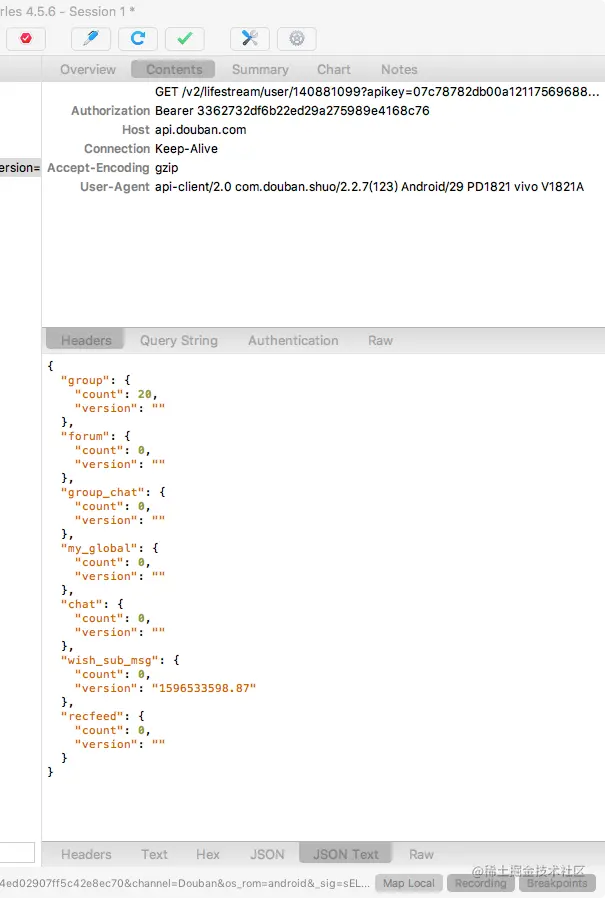
Task: Click the Breakpoints status button
Action: (x=557, y=883)
